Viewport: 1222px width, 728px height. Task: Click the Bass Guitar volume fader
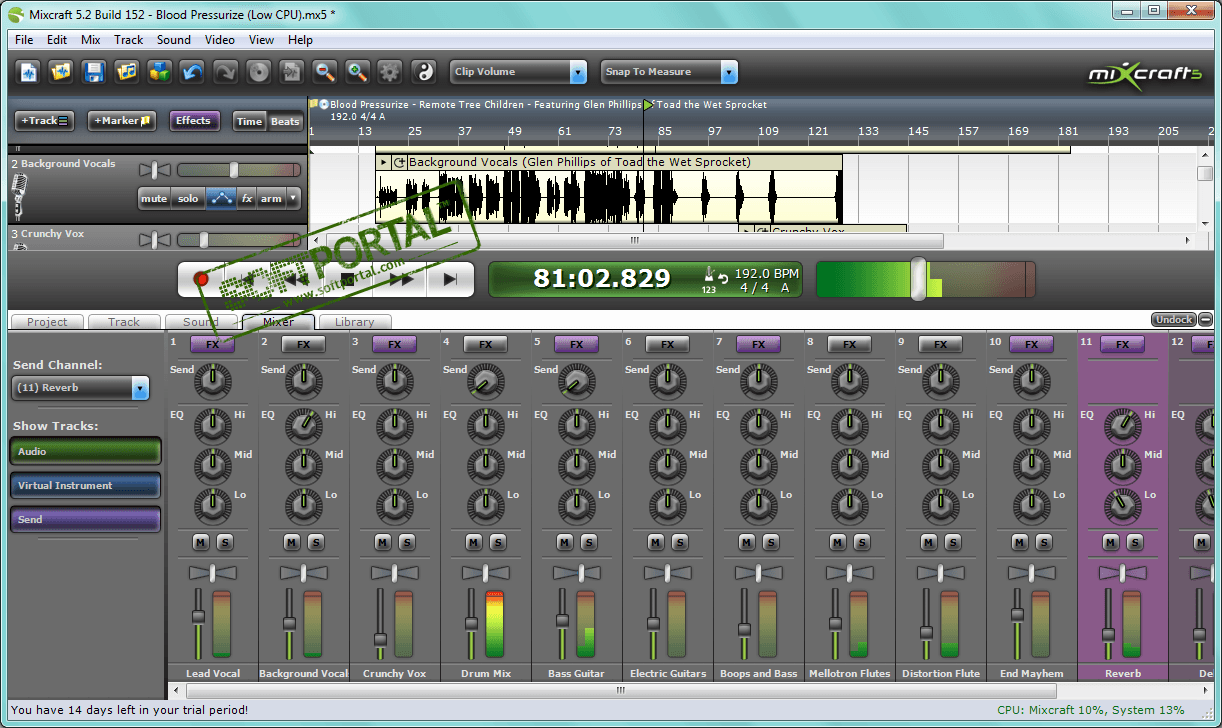[x=562, y=622]
